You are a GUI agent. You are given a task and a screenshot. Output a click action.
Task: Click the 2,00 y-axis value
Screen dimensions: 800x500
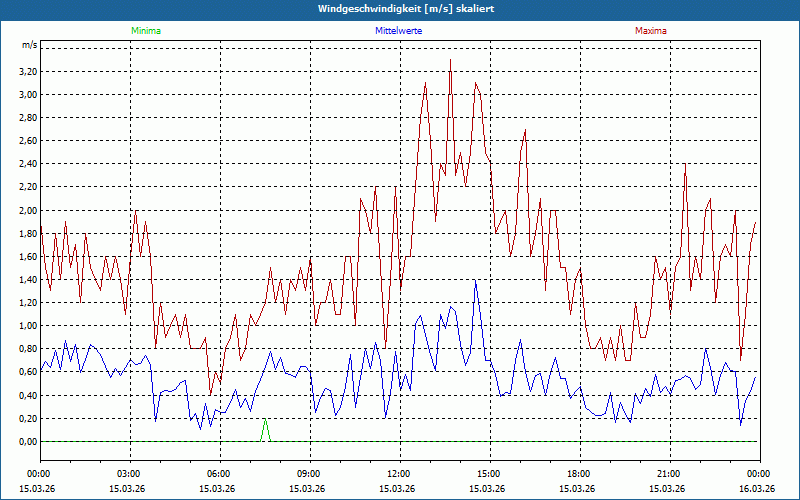pyautogui.click(x=28, y=210)
